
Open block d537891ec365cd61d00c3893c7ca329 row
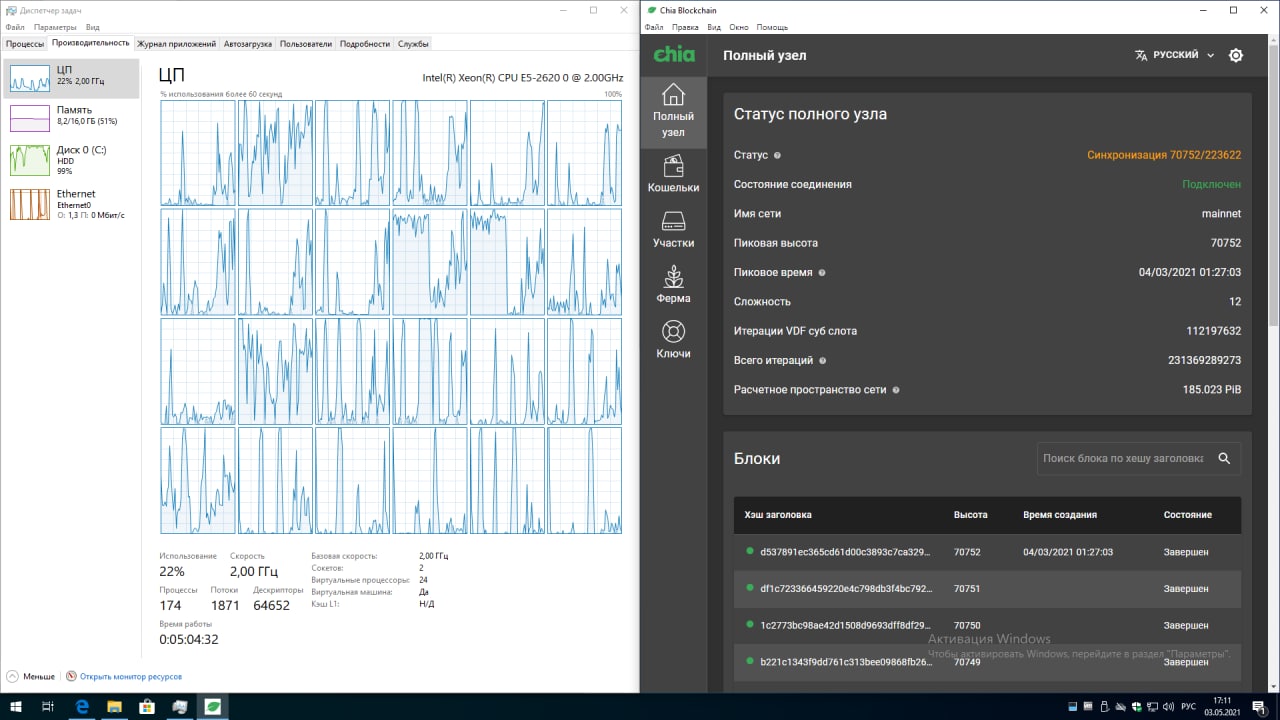(x=987, y=552)
